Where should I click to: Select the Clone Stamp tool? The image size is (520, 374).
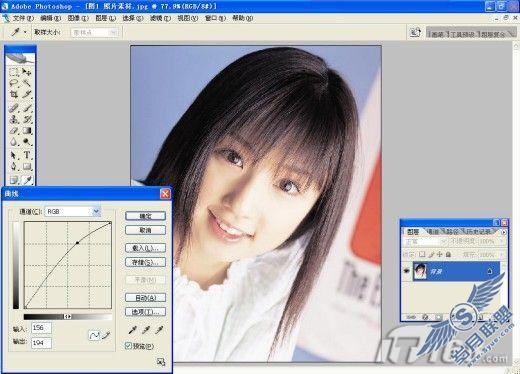tap(14, 119)
